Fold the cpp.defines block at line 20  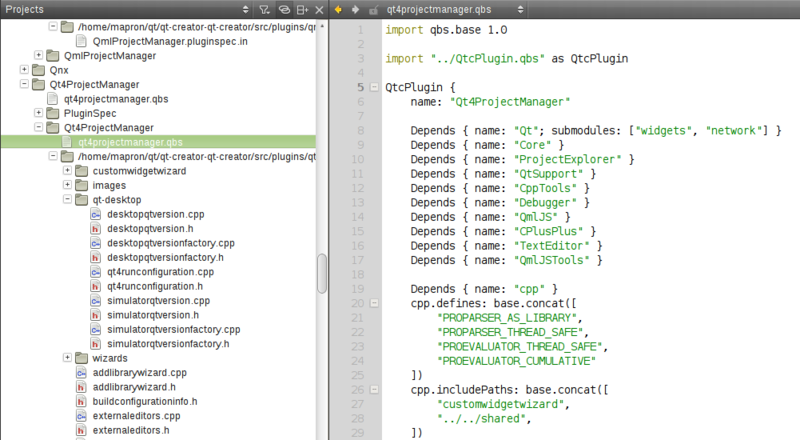coord(374,303)
